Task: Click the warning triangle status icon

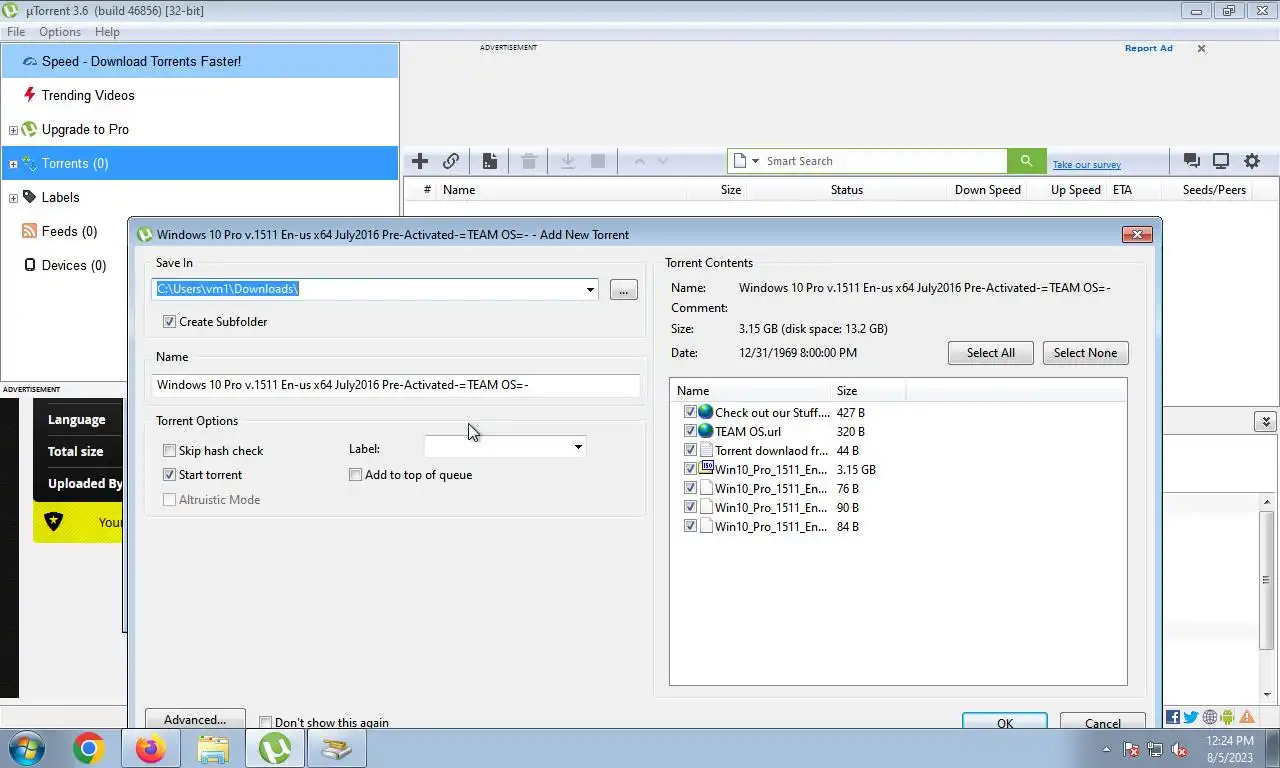Action: pyautogui.click(x=1247, y=717)
